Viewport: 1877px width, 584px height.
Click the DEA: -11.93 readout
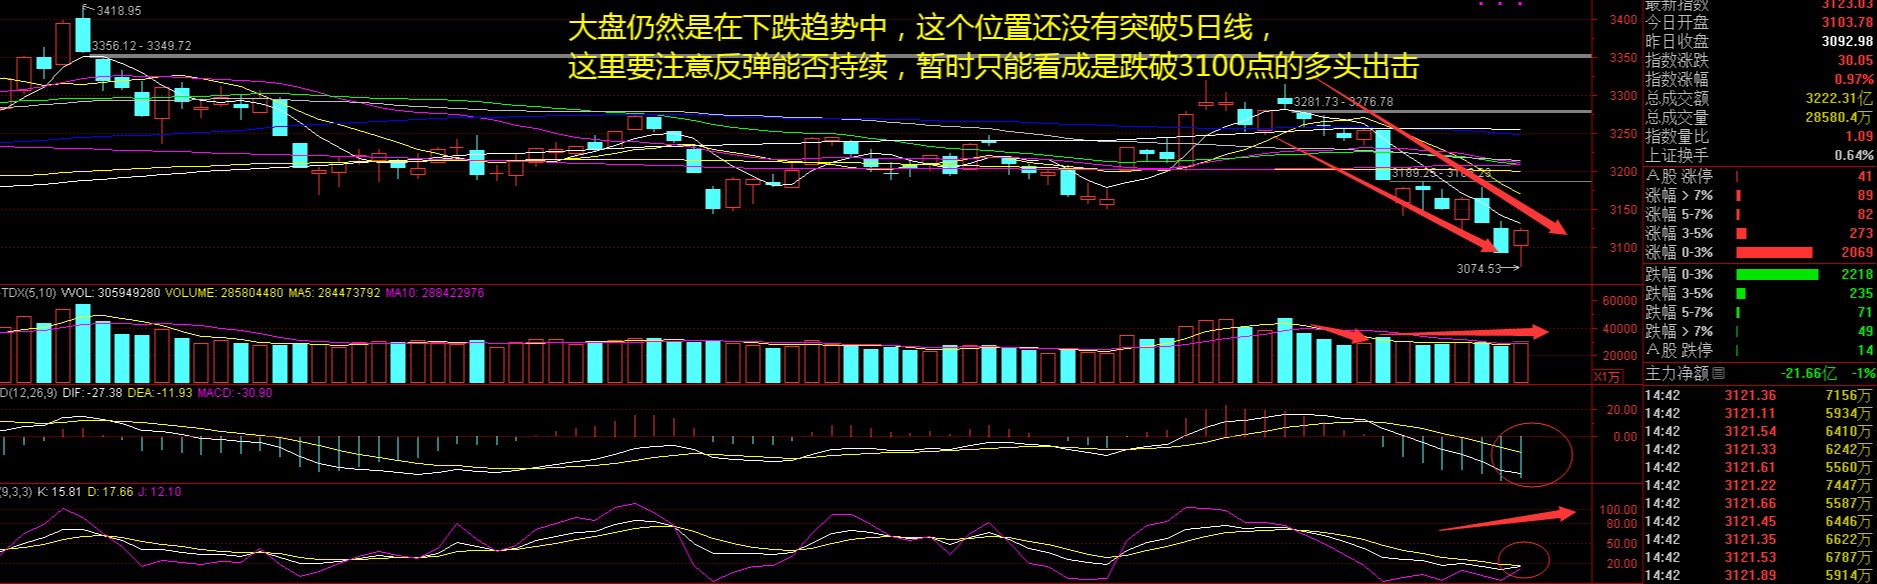158,393
